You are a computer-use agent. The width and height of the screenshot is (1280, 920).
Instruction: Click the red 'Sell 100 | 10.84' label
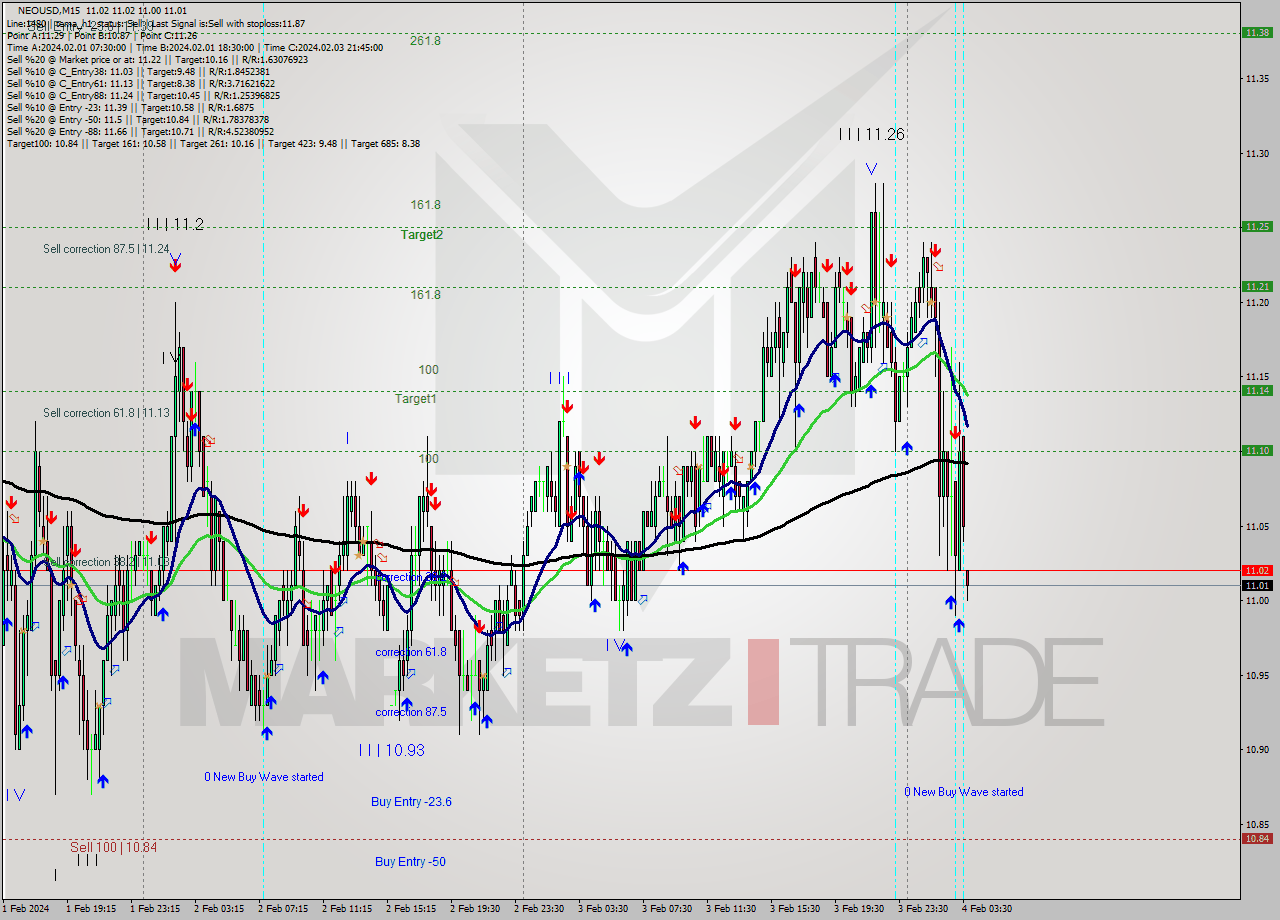click(x=113, y=847)
